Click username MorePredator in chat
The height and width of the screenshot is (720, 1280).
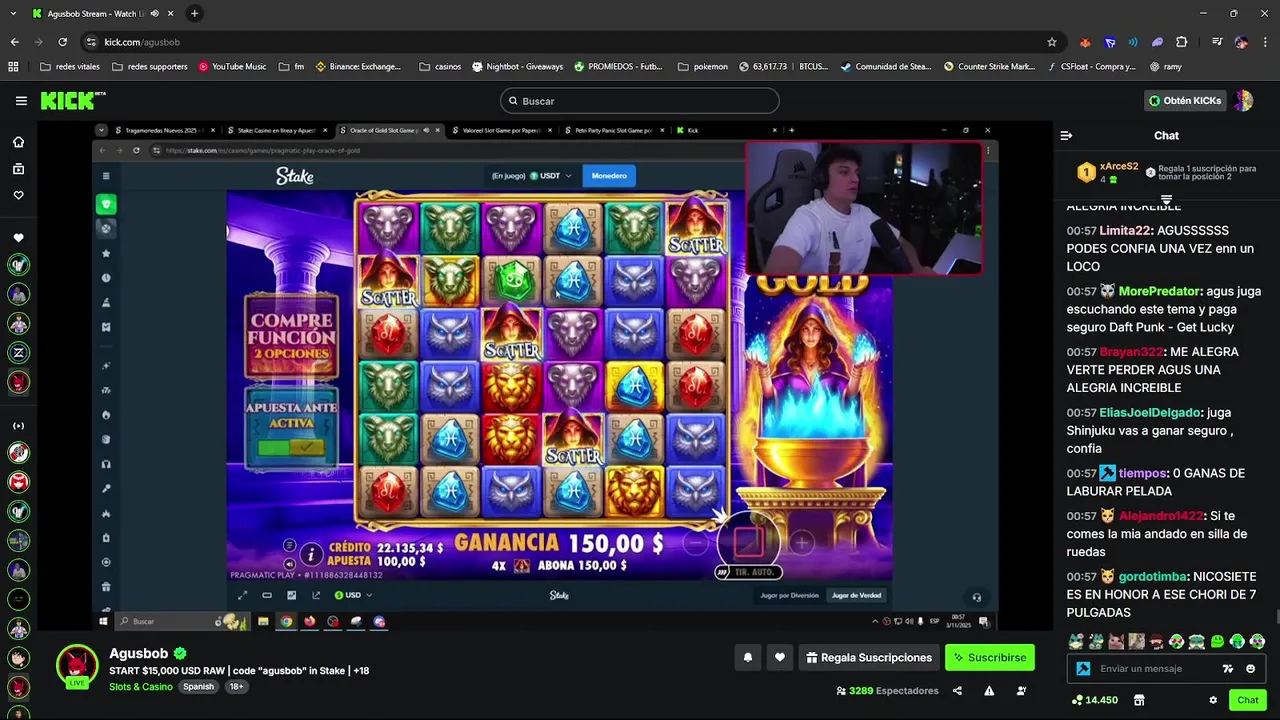(x=1159, y=291)
